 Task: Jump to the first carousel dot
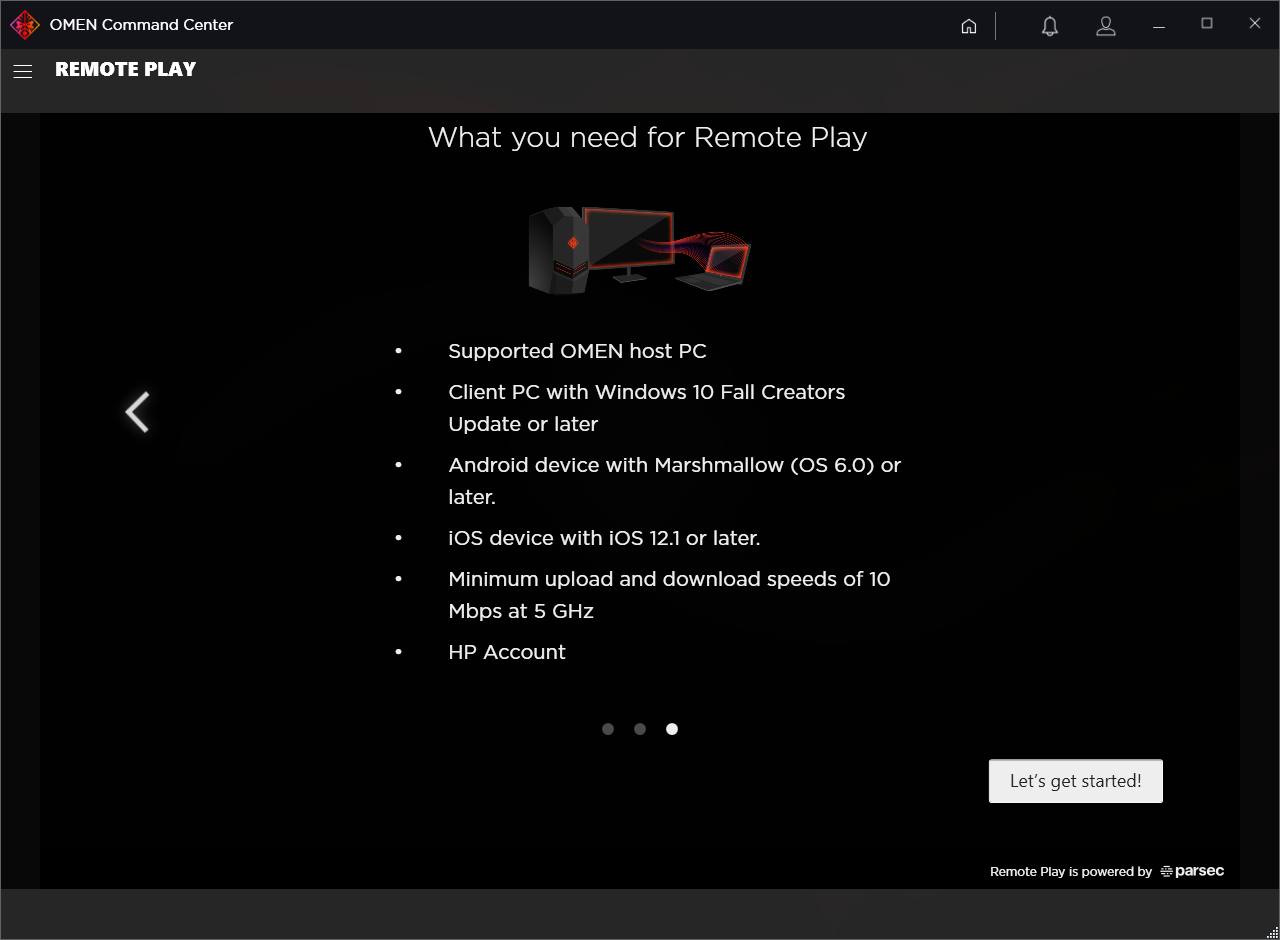608,729
